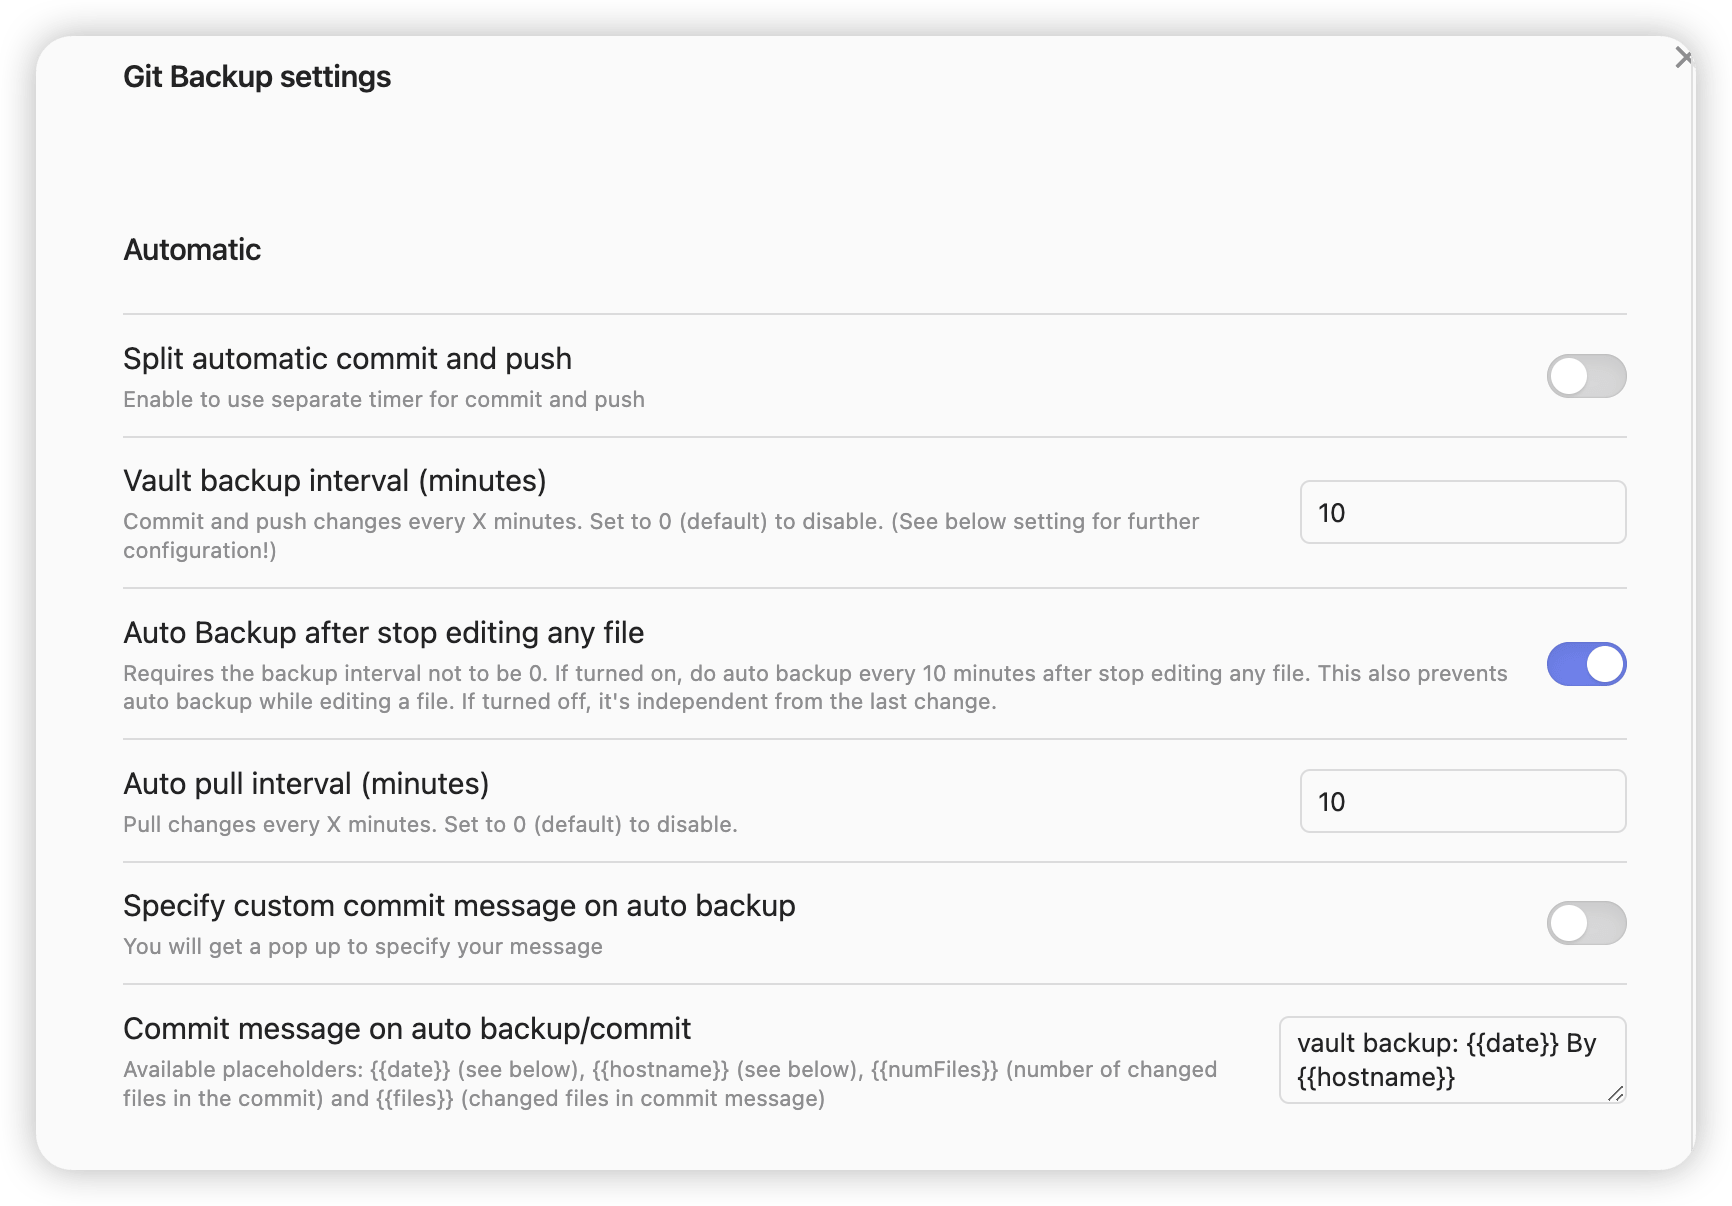This screenshot has height=1206, width=1732.
Task: Click the Git Backup settings title
Action: 257,77
